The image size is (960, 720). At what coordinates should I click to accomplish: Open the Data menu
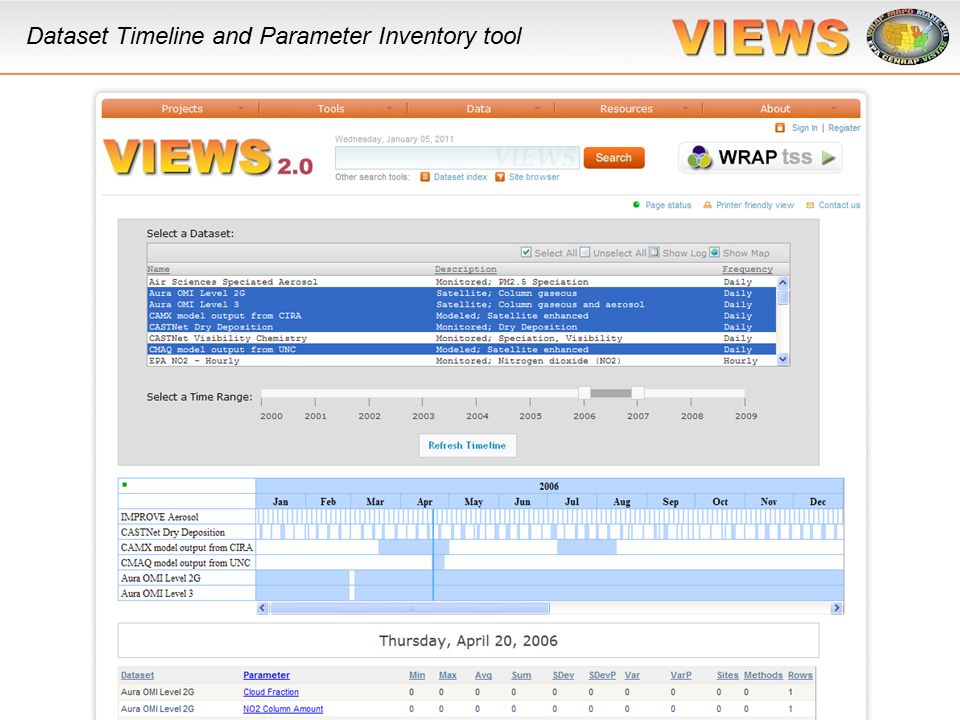click(x=478, y=108)
